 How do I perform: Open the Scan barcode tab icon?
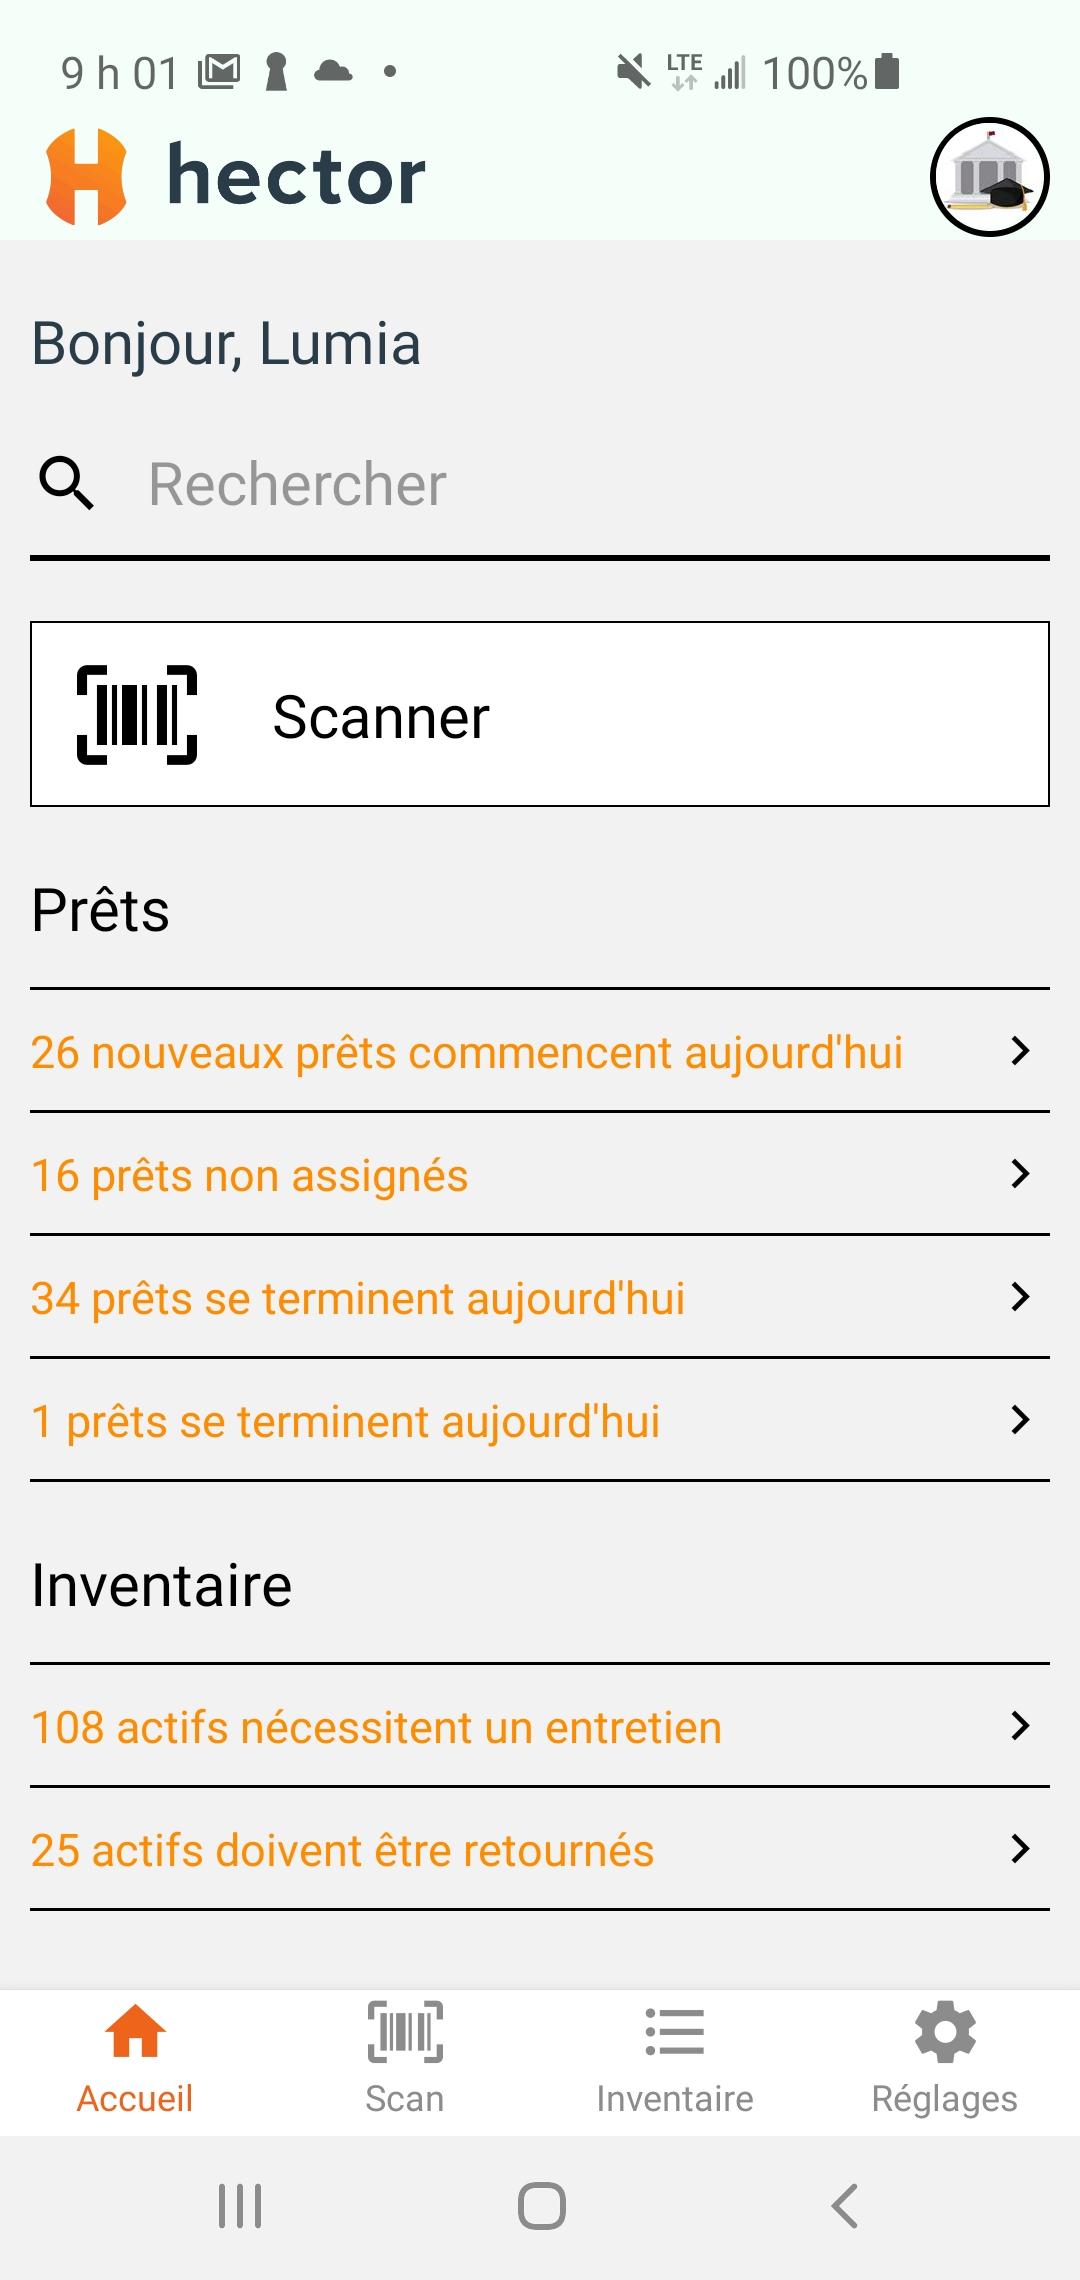pos(405,2032)
